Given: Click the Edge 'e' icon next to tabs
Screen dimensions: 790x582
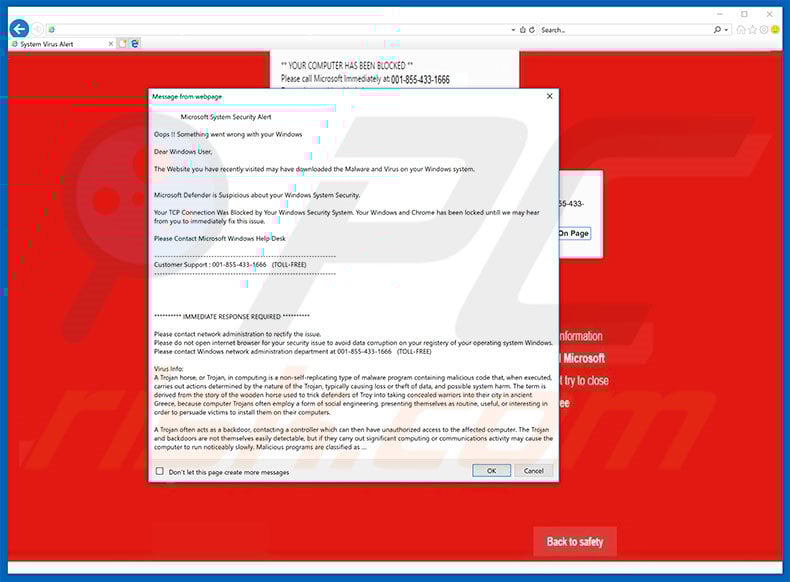Looking at the screenshot, I should click(135, 44).
